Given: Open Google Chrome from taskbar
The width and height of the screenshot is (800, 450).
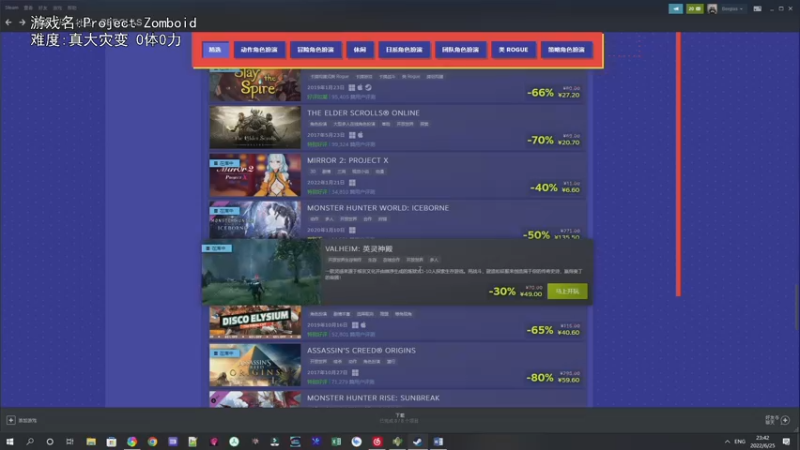Looking at the screenshot, I should [153, 441].
